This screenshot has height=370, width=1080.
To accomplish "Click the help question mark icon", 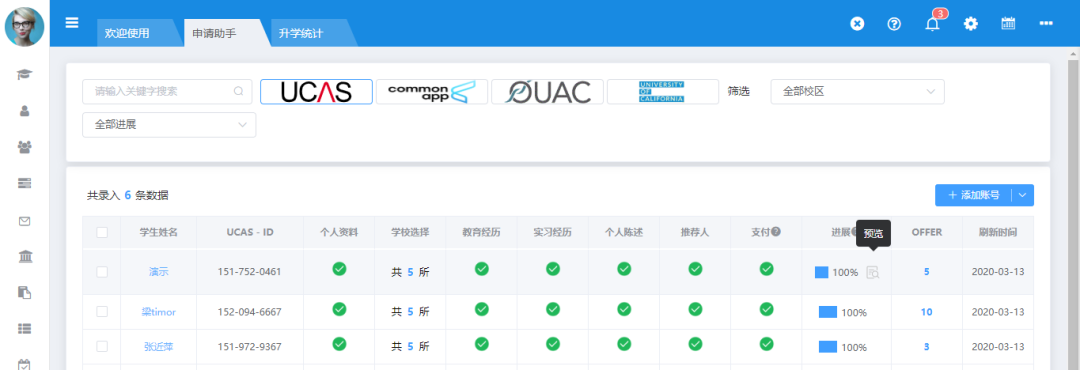I will [894, 23].
